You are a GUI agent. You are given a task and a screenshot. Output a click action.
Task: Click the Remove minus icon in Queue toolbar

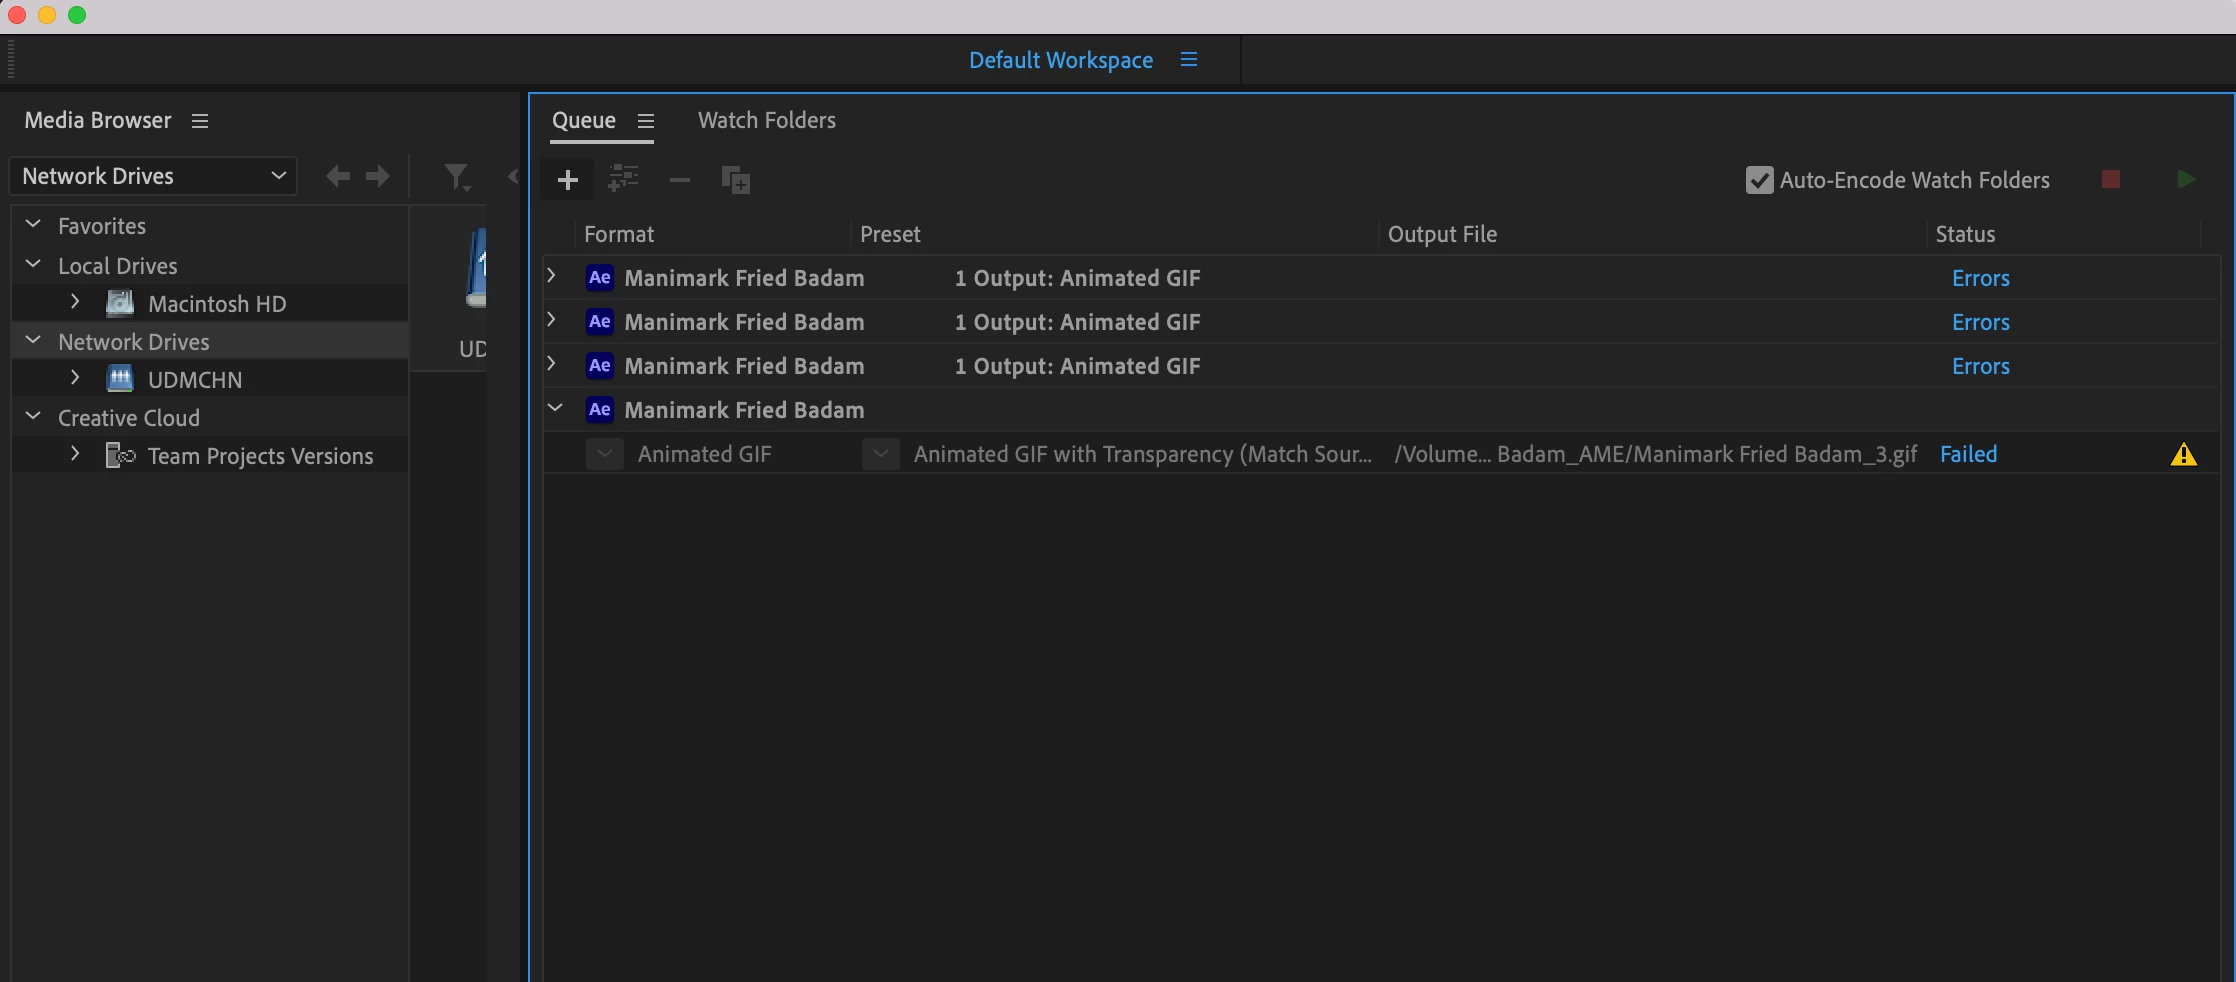coord(680,180)
